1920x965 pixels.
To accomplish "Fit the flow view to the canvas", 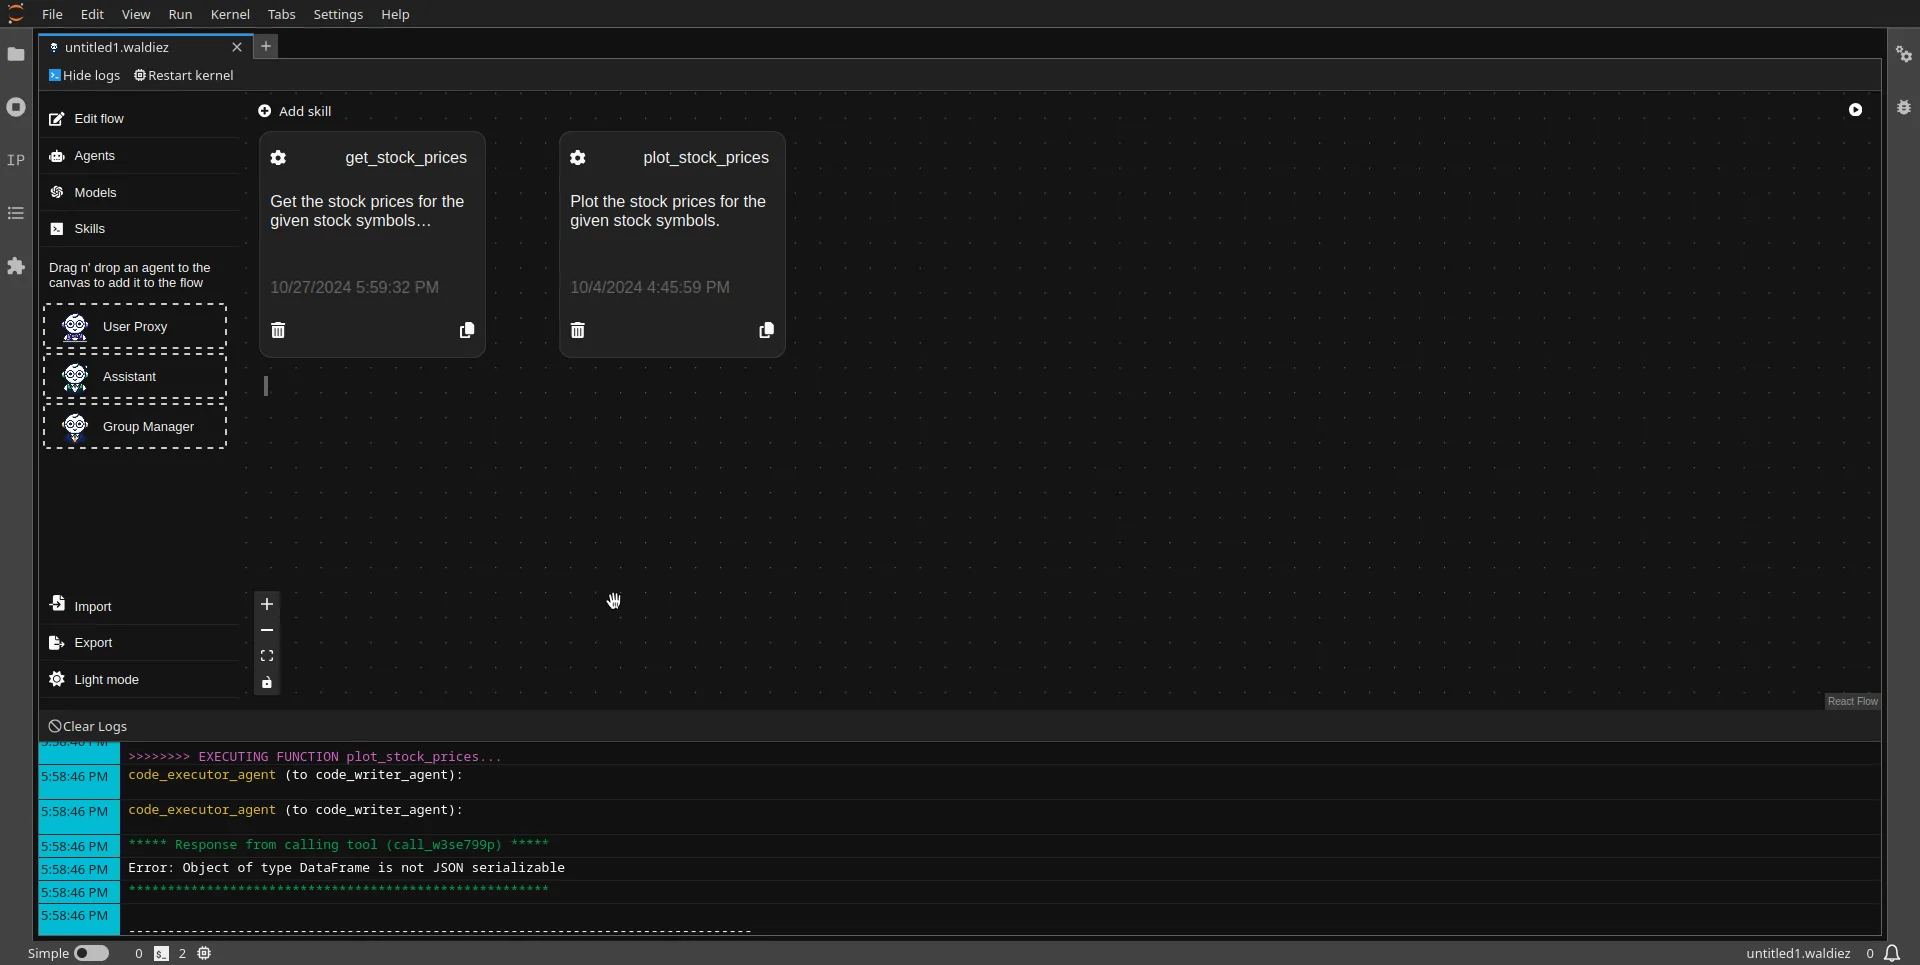I will click(x=267, y=656).
